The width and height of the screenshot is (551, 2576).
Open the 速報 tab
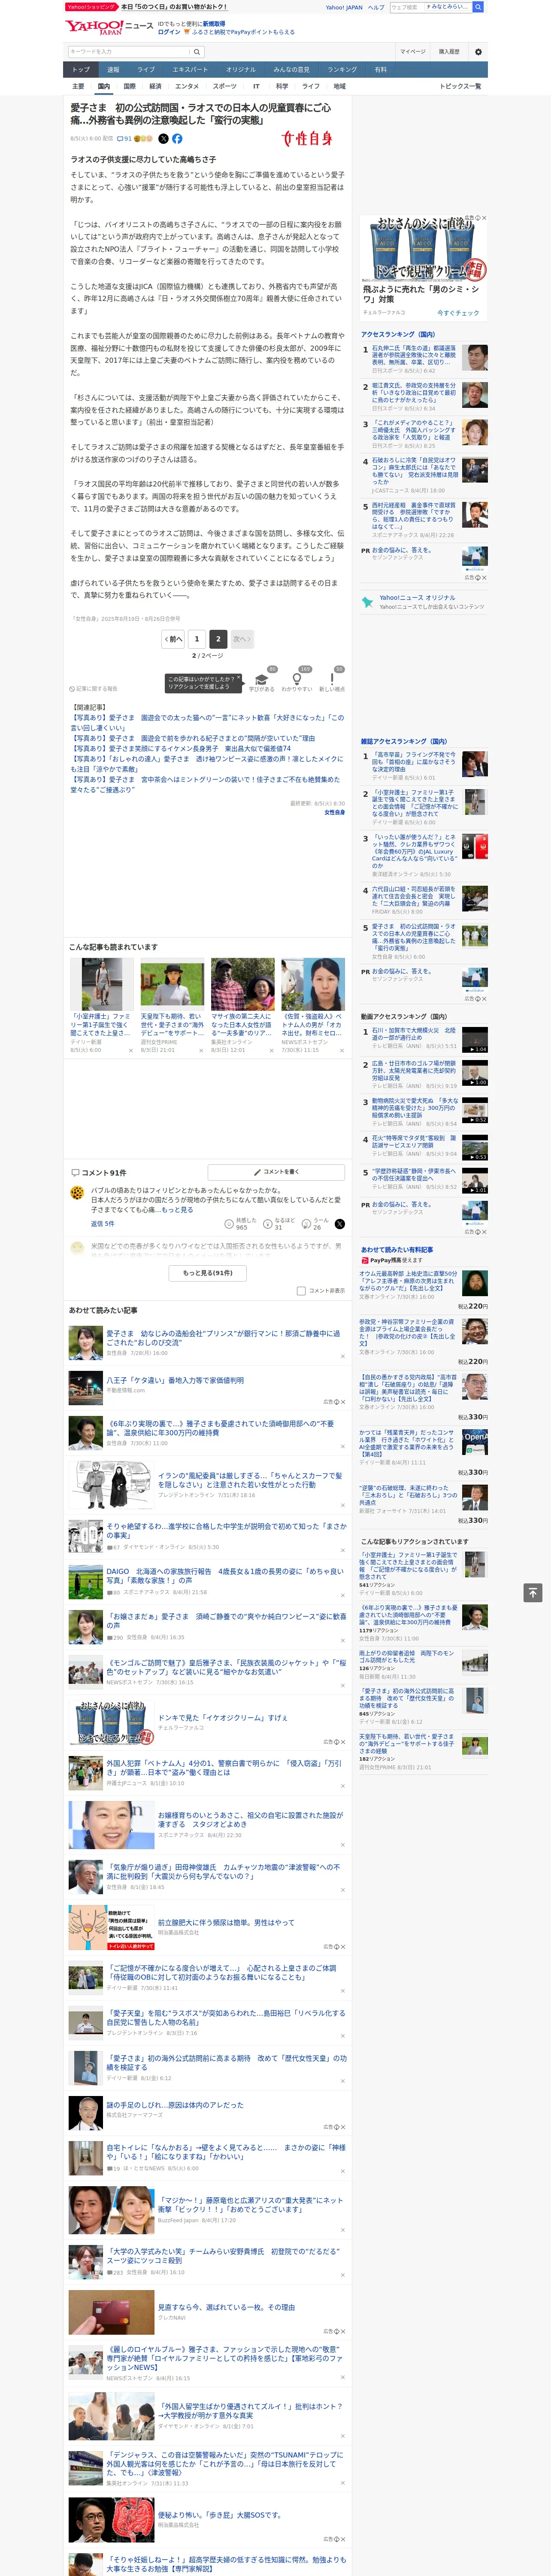113,70
